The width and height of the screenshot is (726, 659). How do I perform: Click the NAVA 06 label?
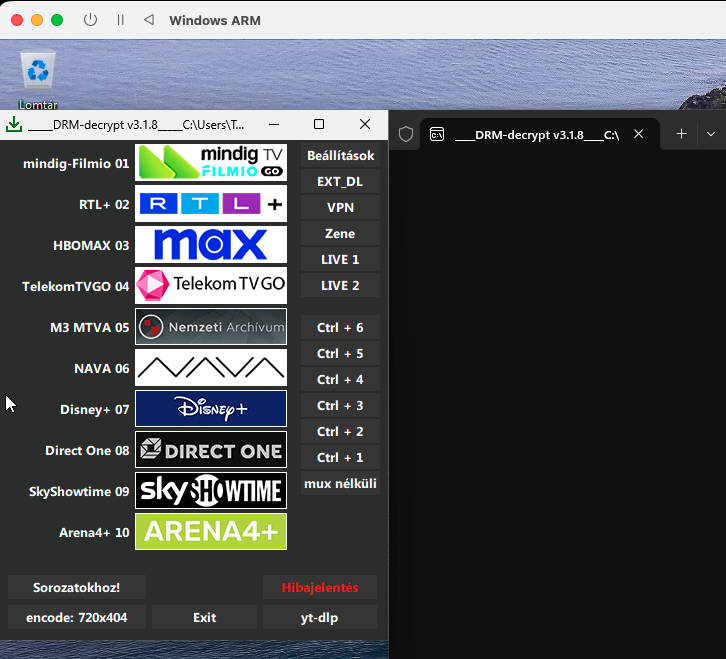coord(102,368)
